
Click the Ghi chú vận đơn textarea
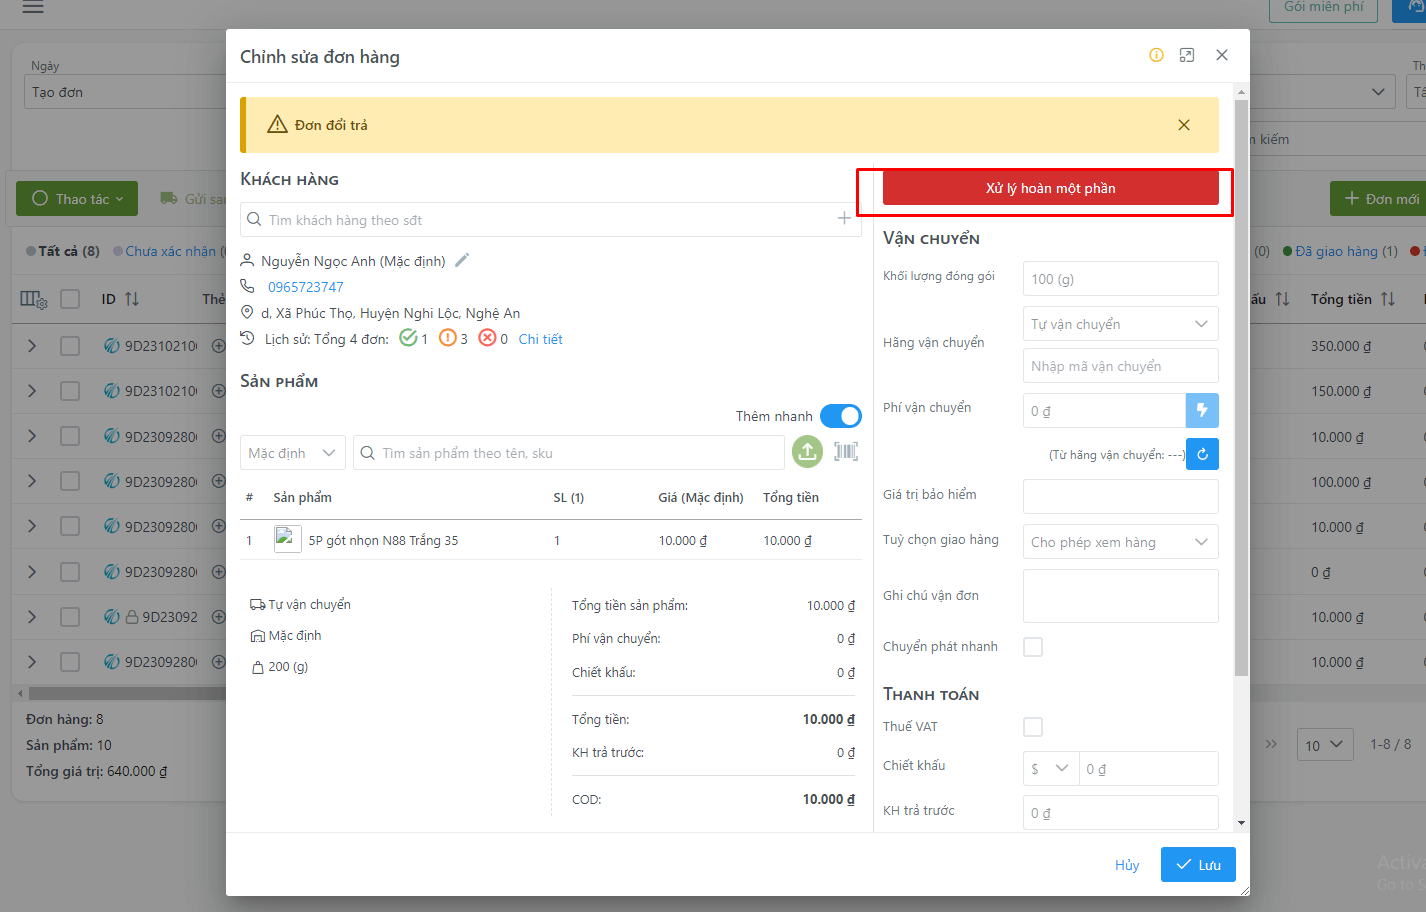(1121, 596)
